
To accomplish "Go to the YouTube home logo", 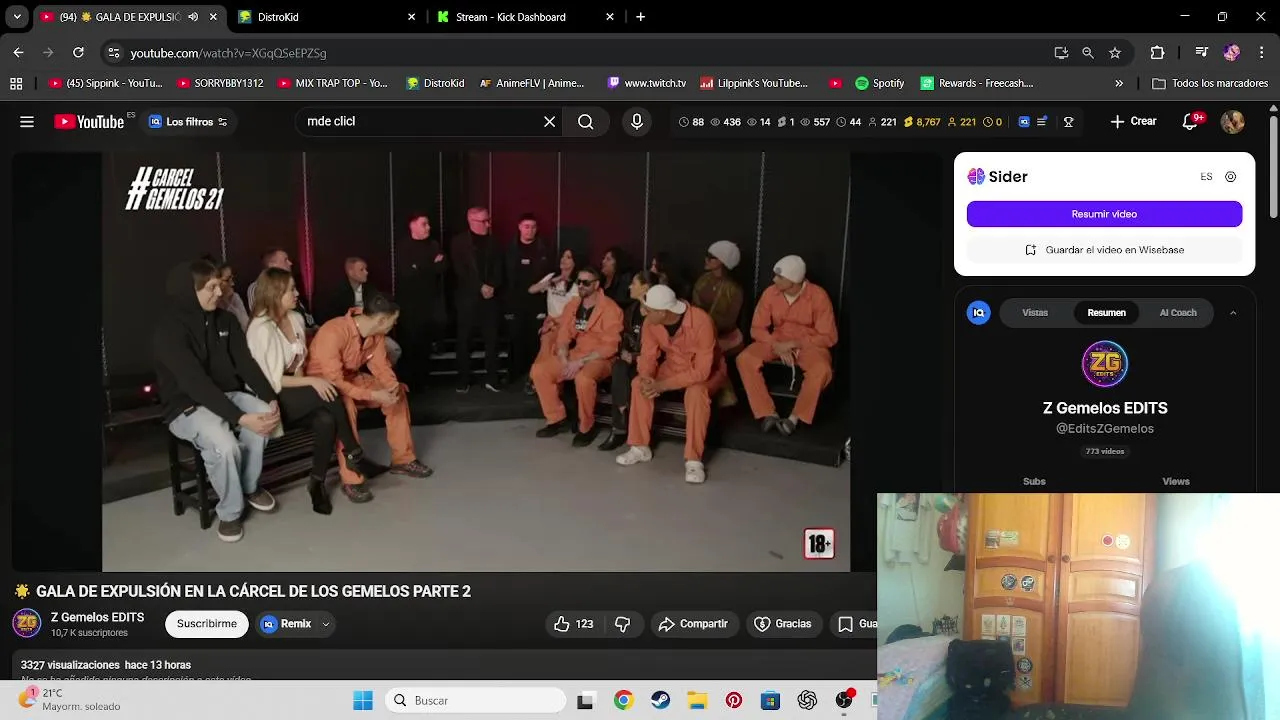I will [x=89, y=122].
